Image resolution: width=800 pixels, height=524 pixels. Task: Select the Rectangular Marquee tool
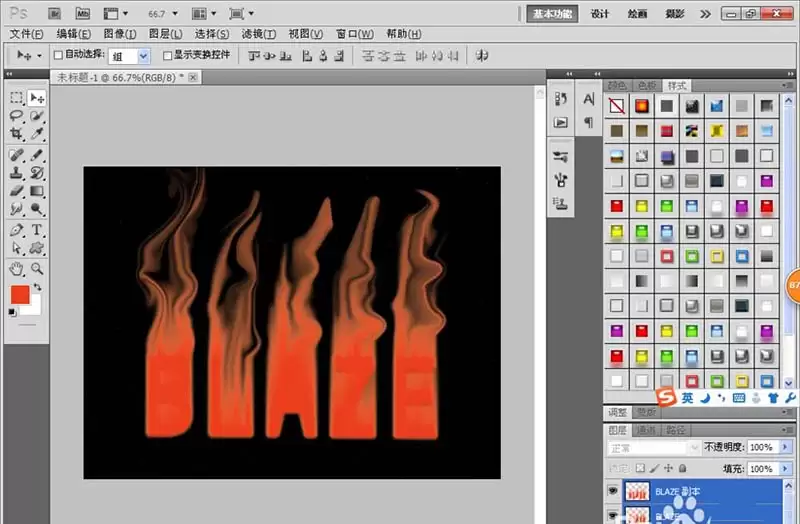click(x=16, y=97)
